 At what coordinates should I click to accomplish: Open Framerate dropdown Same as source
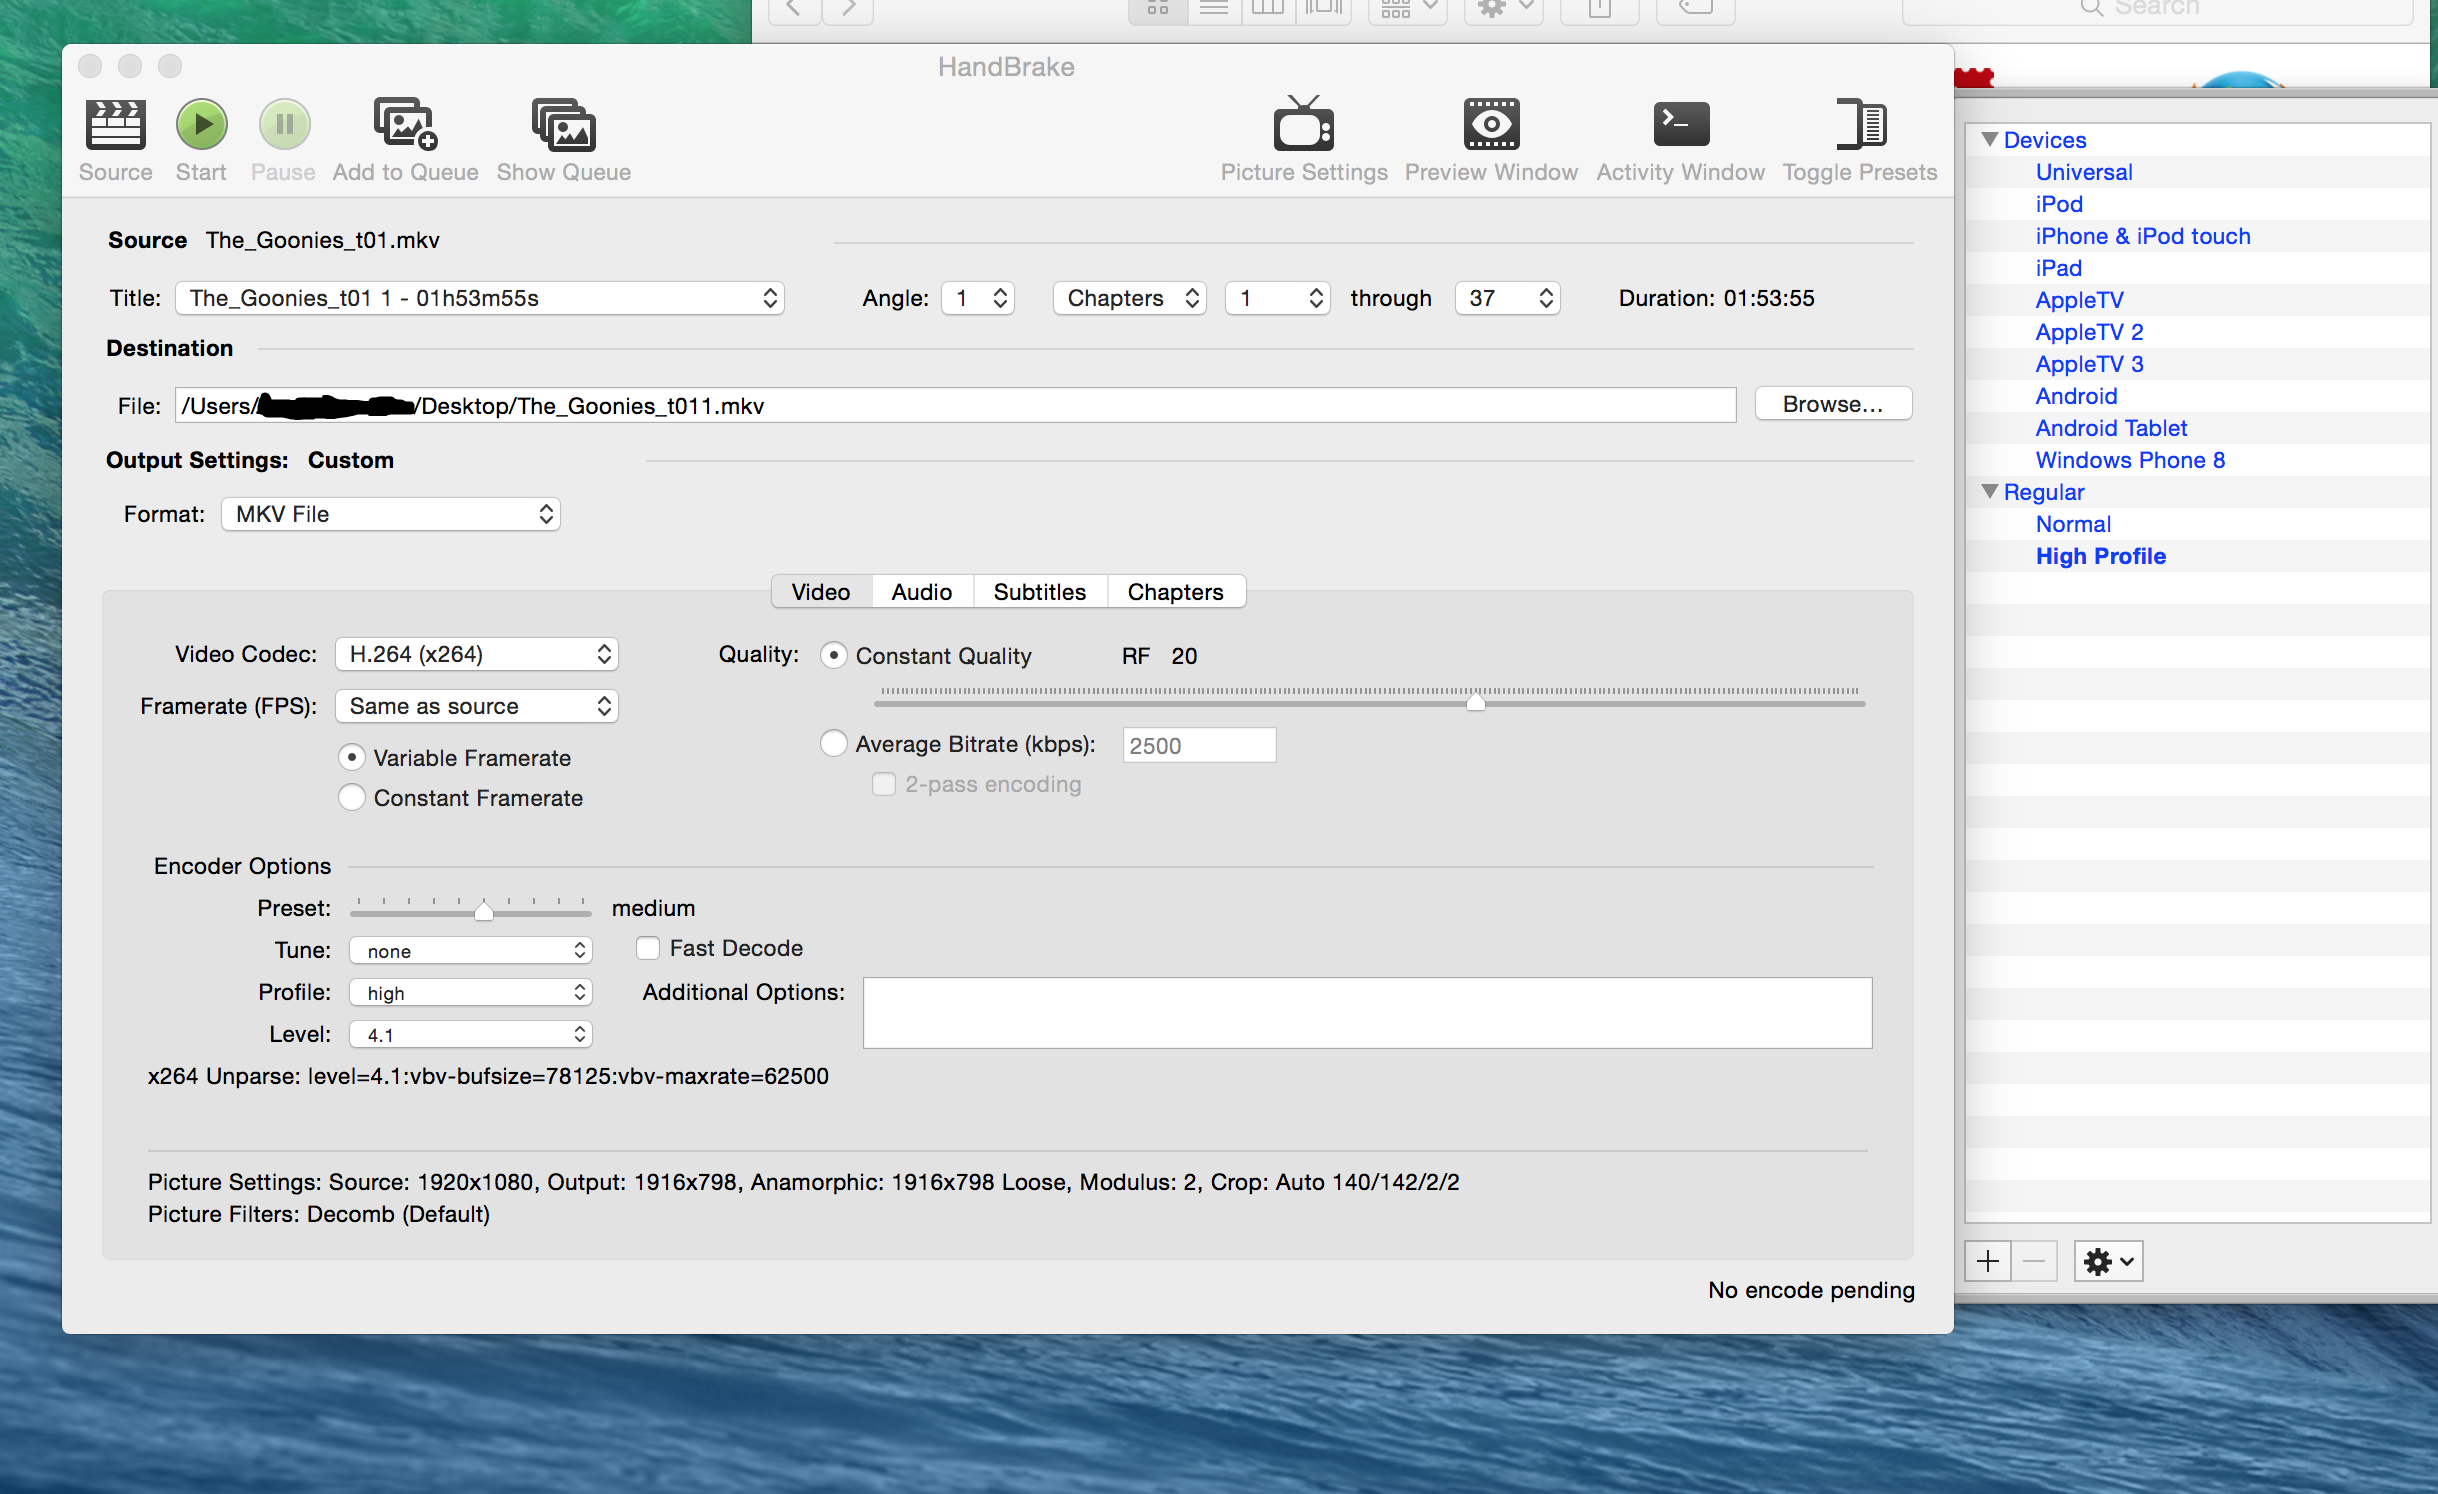(477, 706)
